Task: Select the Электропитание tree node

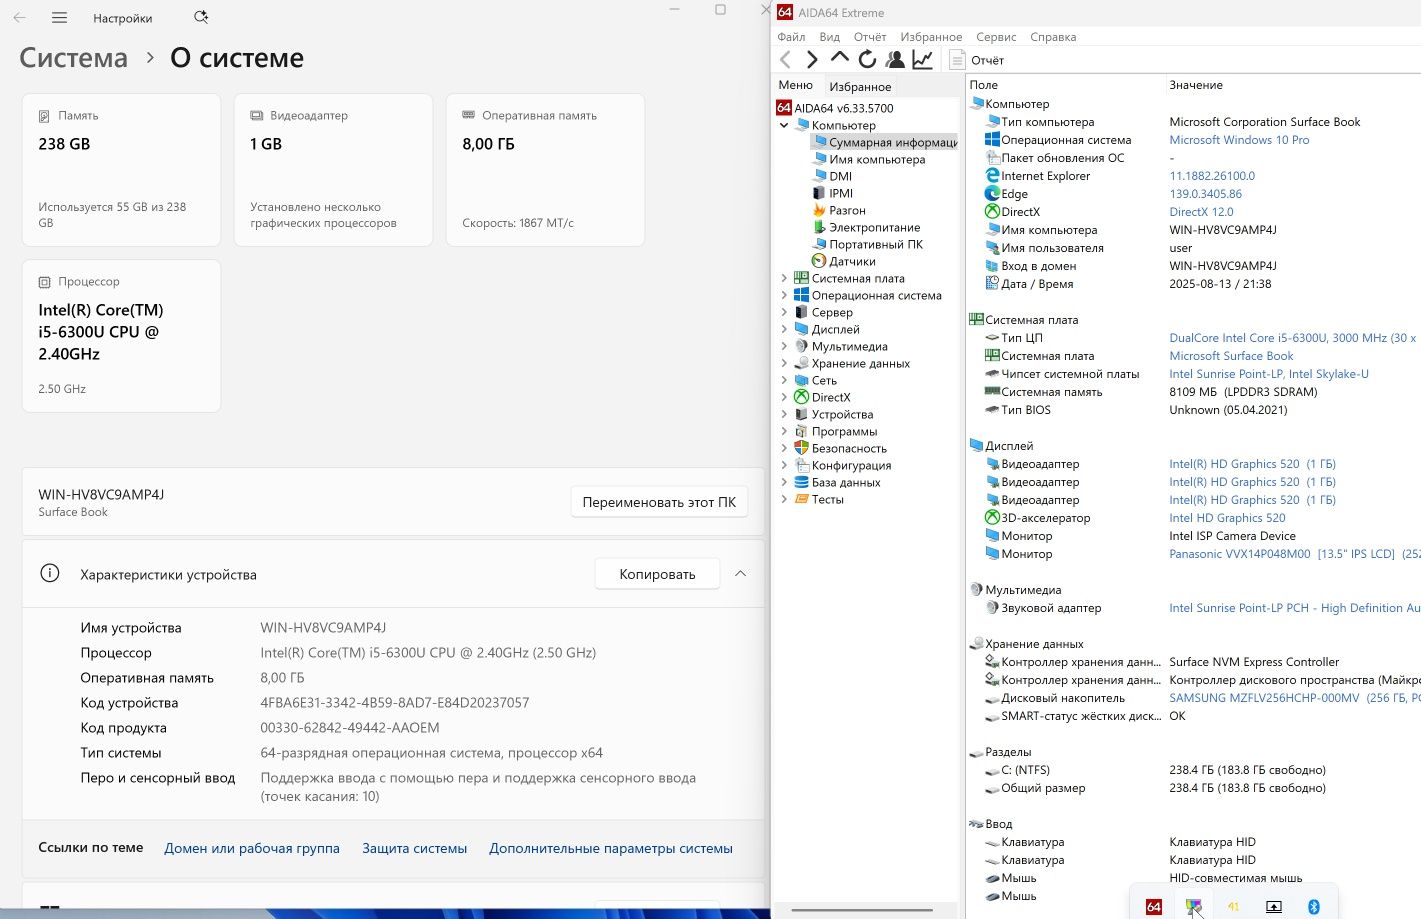Action: [866, 227]
